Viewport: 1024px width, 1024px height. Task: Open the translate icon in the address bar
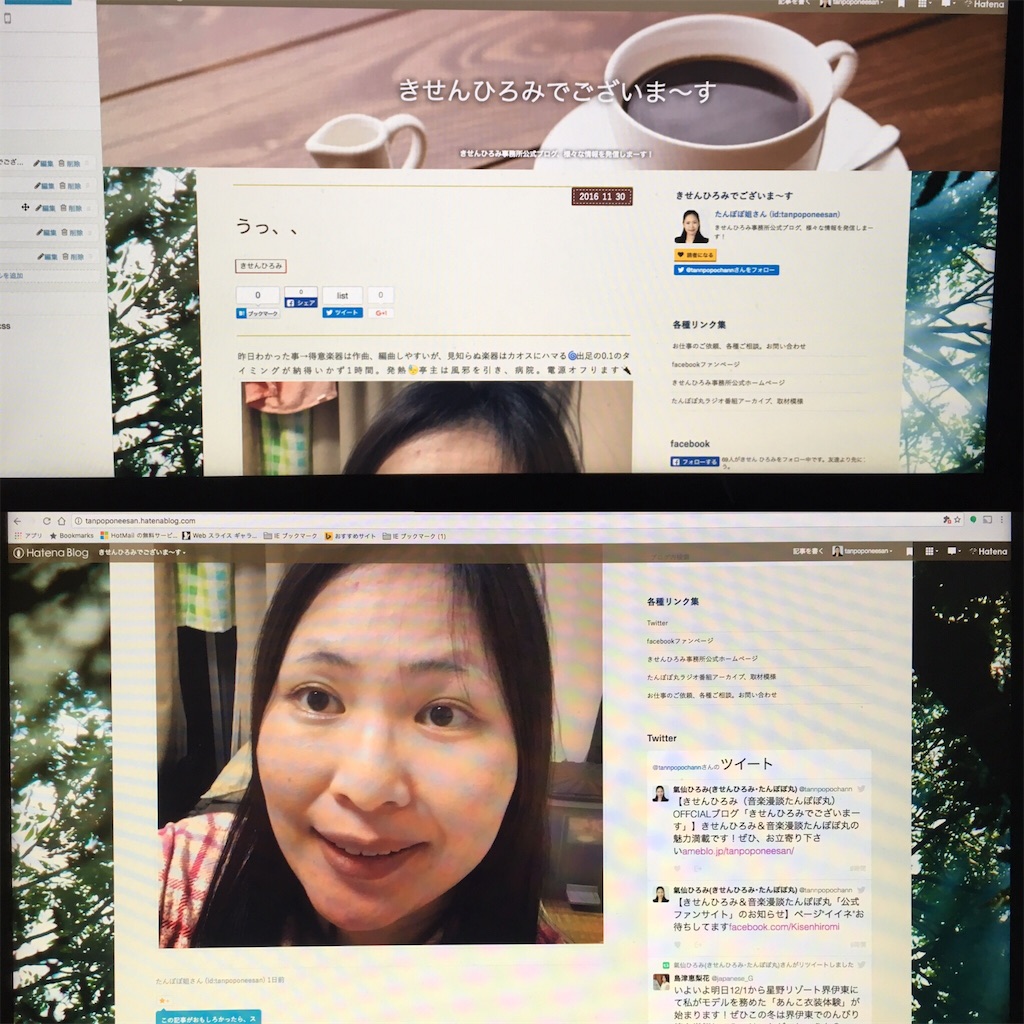946,520
